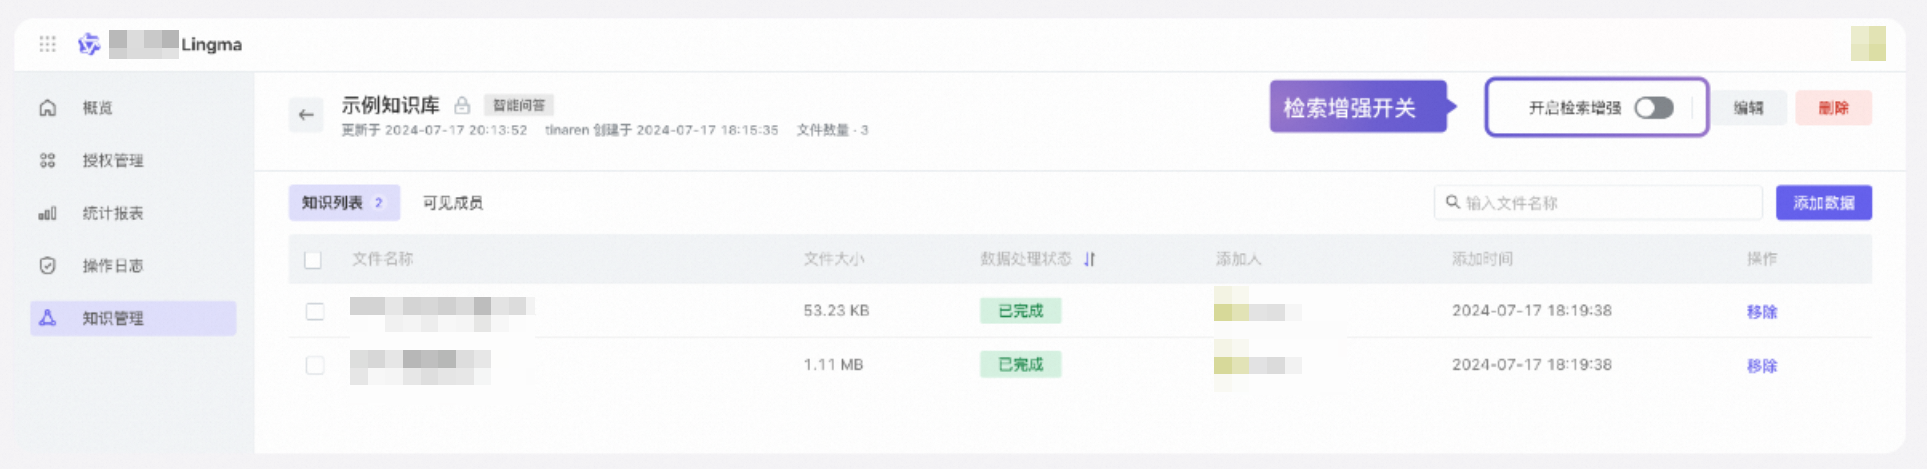
Task: Open 统计报表 statistics chart icon
Action: click(x=47, y=214)
